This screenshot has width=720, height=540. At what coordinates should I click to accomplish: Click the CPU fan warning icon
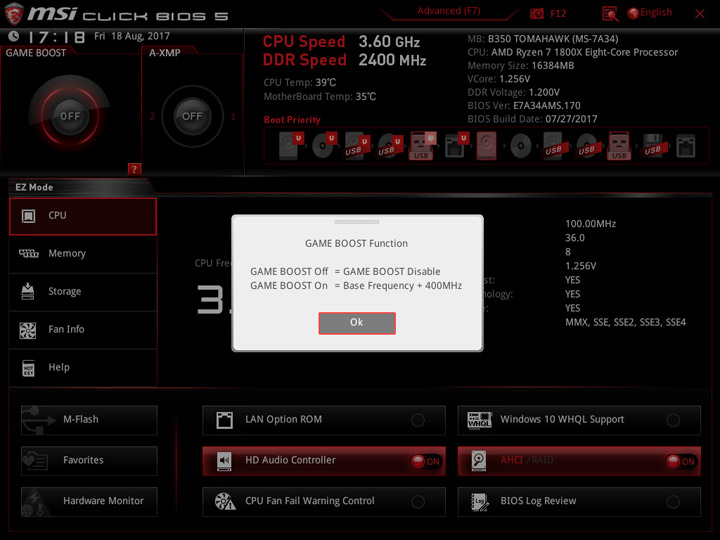coord(225,501)
